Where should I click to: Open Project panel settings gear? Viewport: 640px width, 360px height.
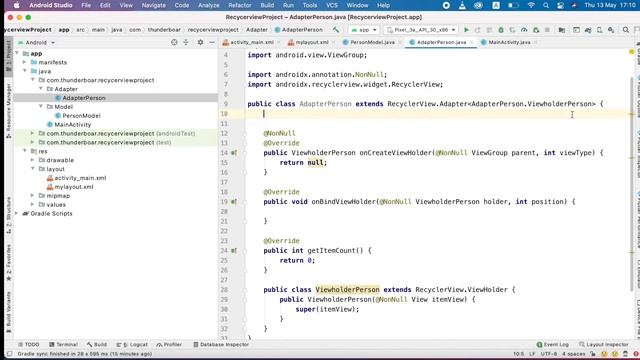tap(200, 42)
